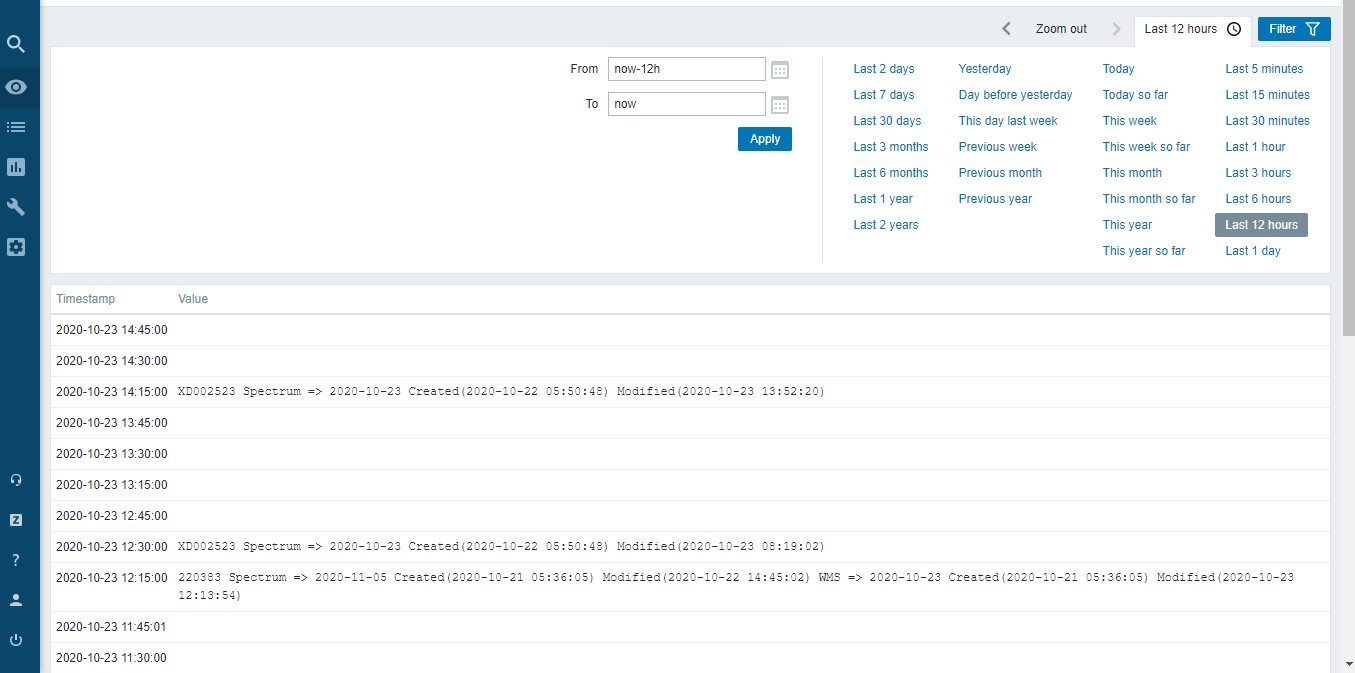This screenshot has width=1355, height=673.
Task: Switch to the Last 12 hours time tab
Action: click(1192, 29)
